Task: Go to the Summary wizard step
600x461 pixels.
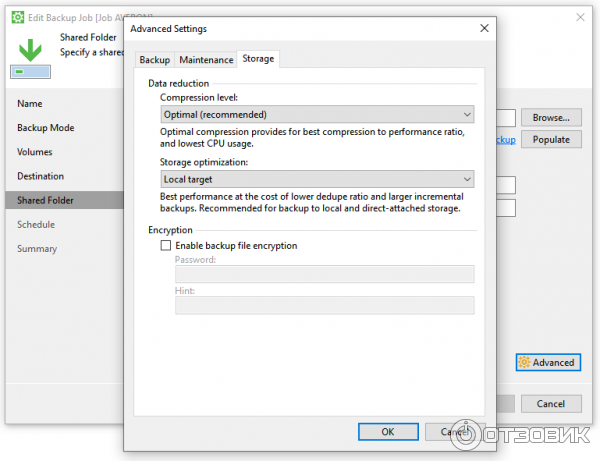Action: coord(37,249)
